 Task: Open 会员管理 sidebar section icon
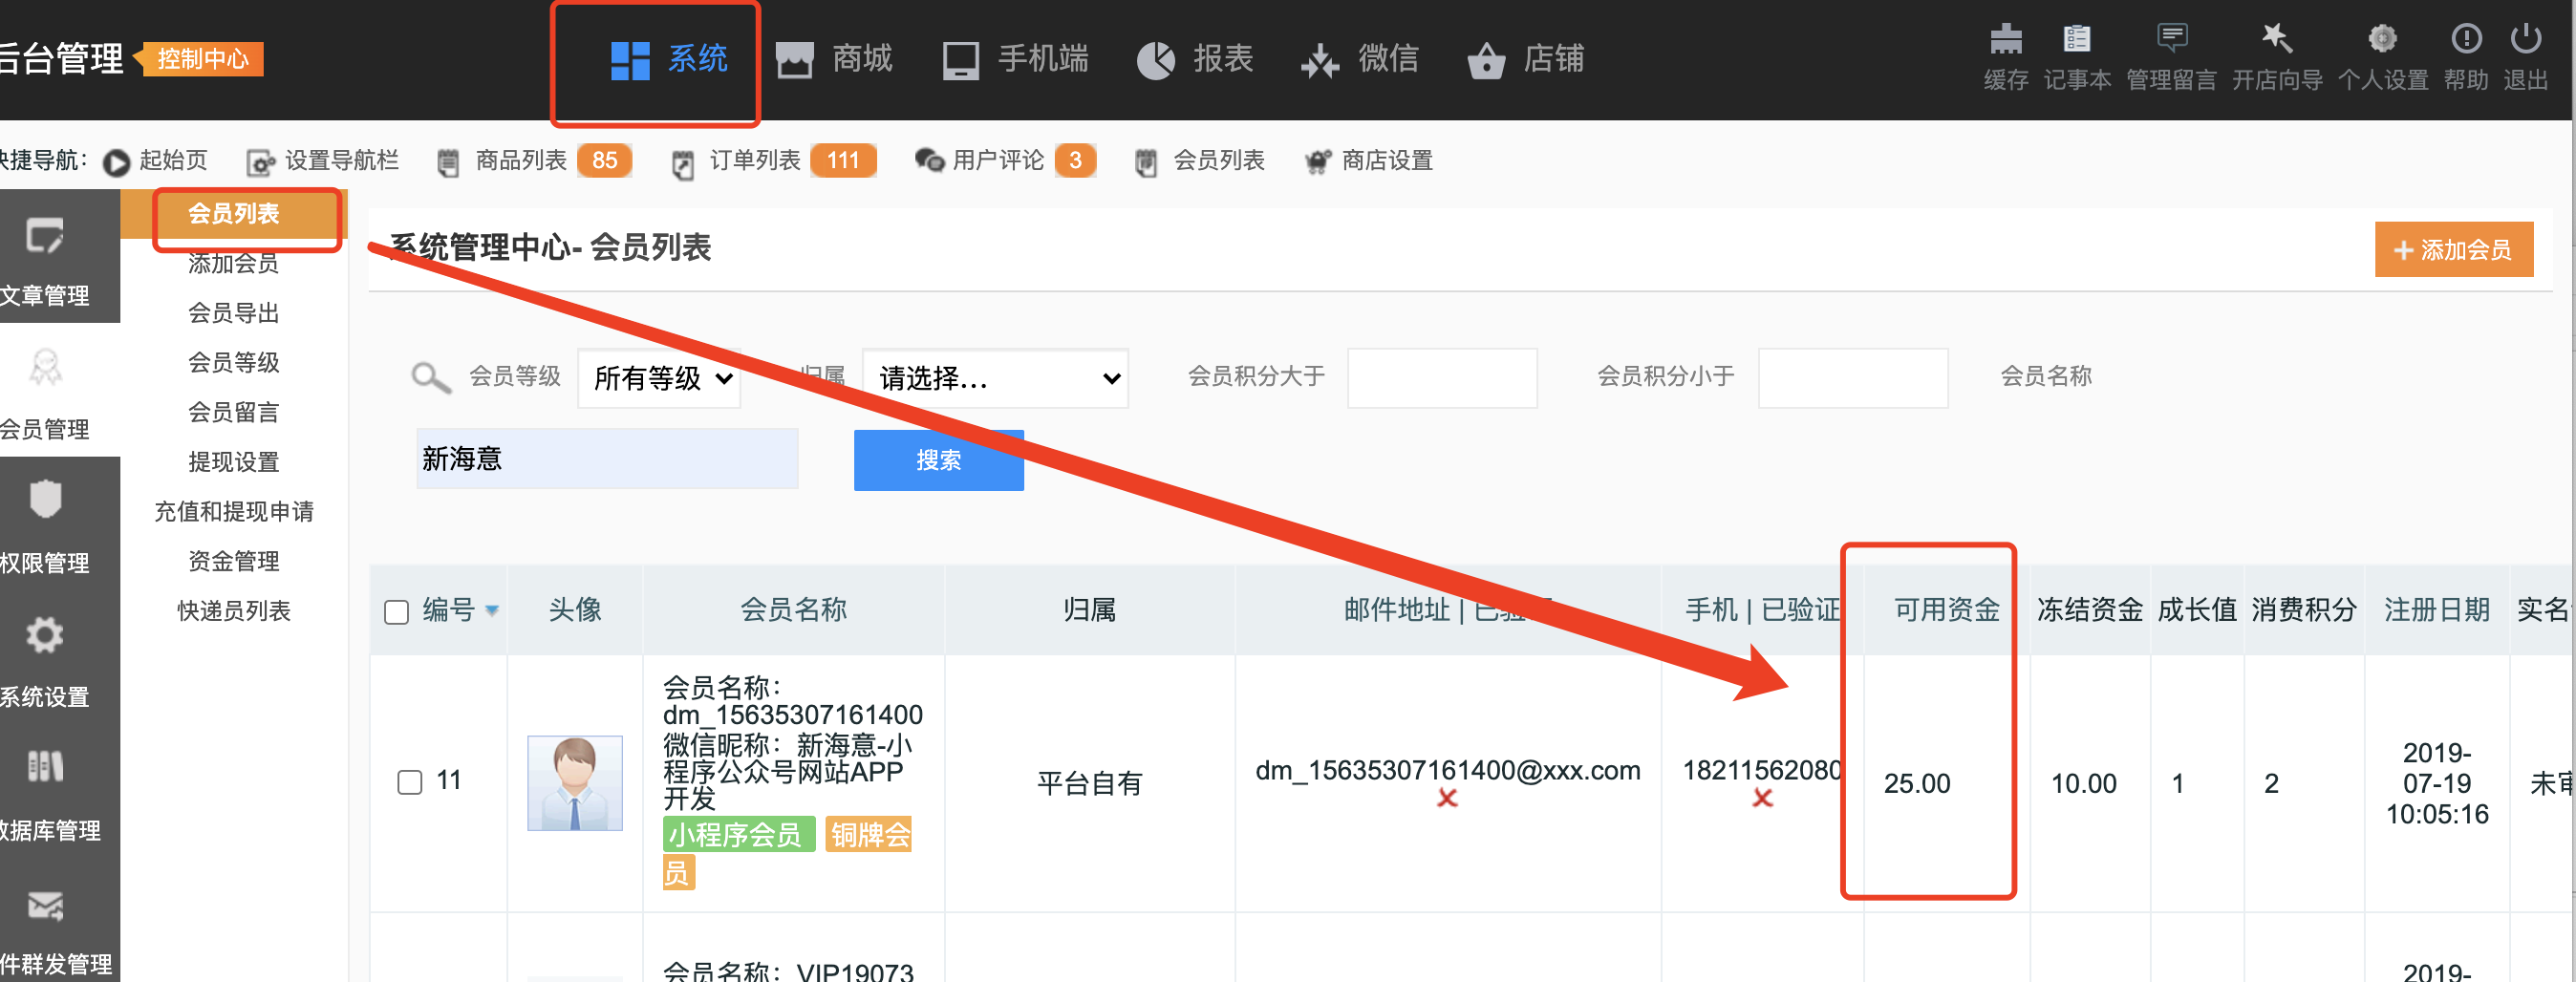point(45,368)
